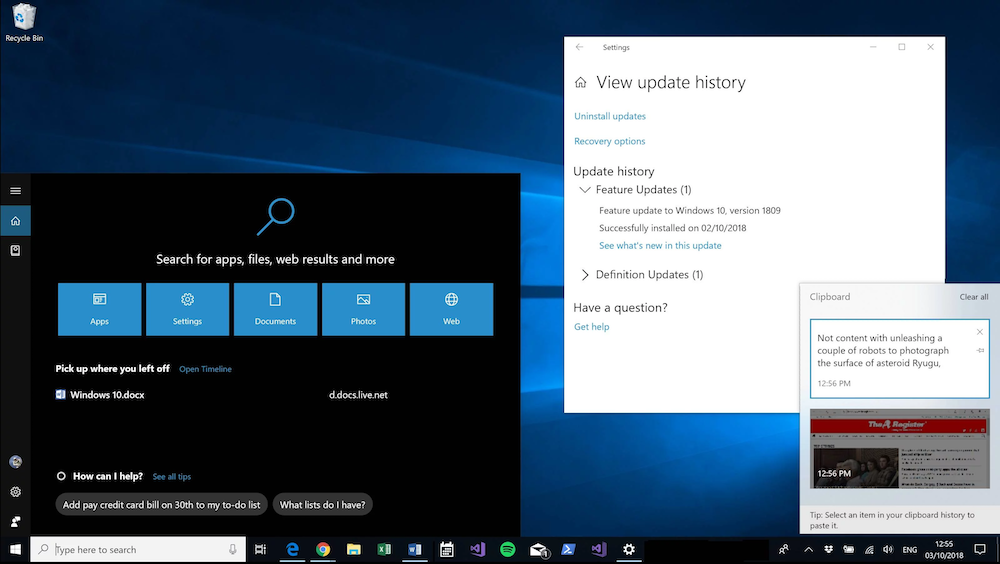This screenshot has height=564, width=1000.
Task: Open 'See what's new in this update'
Action: [x=660, y=246]
